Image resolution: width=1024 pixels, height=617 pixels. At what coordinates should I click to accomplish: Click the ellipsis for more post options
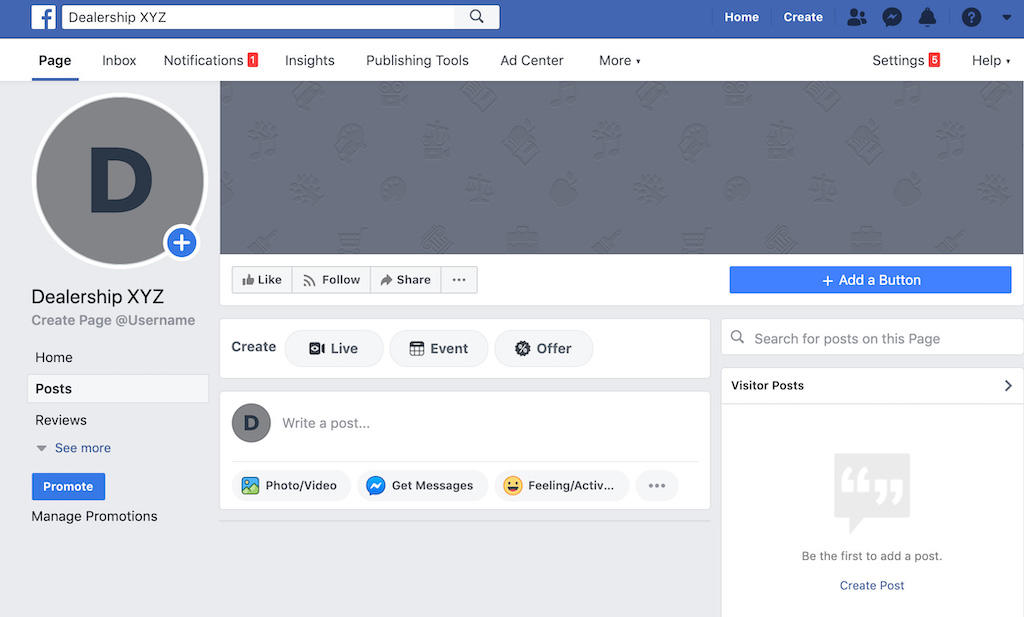pos(657,486)
